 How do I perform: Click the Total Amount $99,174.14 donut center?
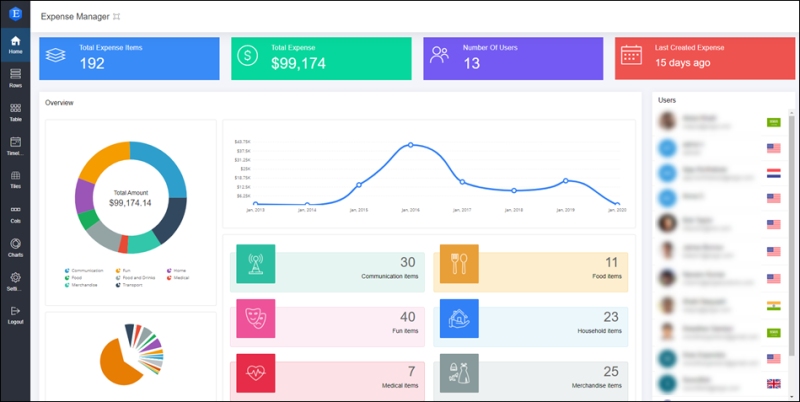tap(130, 198)
